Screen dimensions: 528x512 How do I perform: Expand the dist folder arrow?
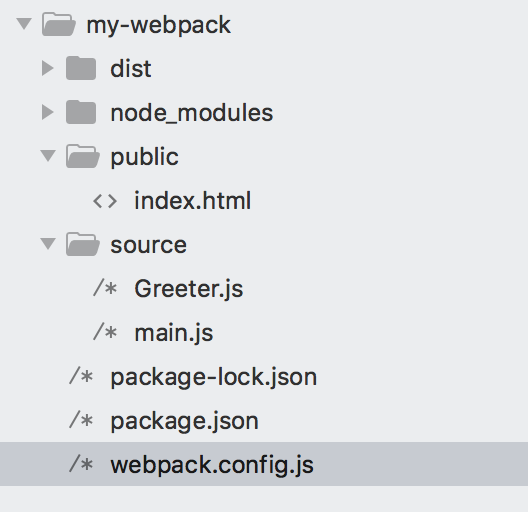[47, 68]
